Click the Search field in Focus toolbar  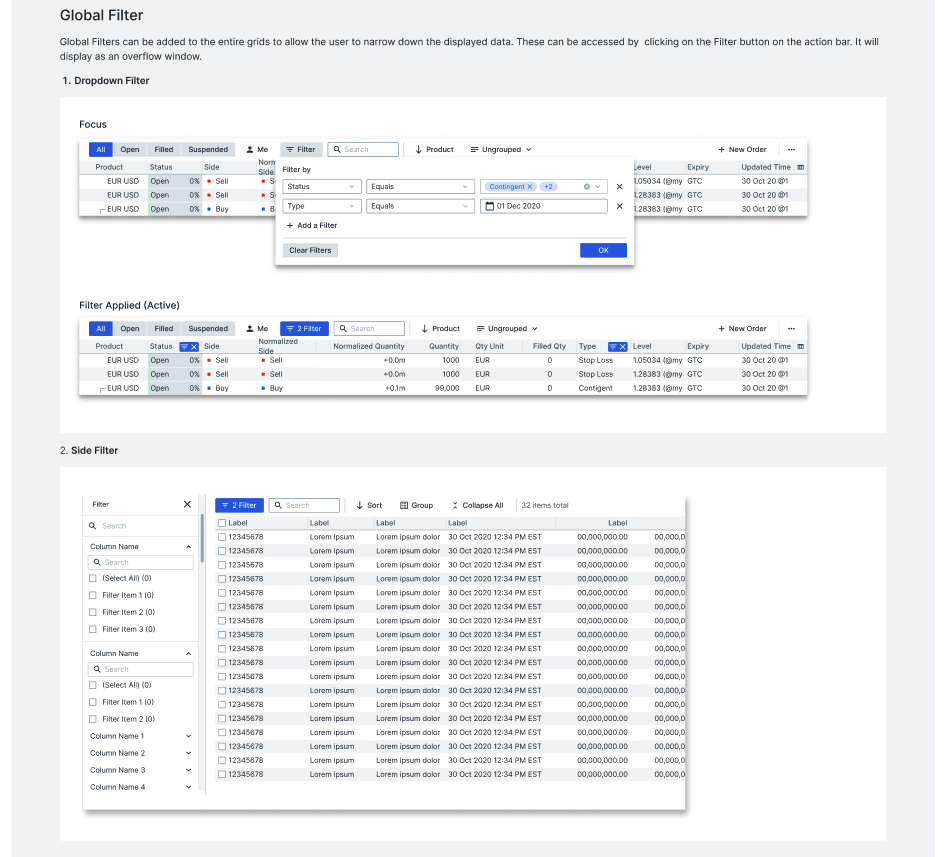(363, 150)
